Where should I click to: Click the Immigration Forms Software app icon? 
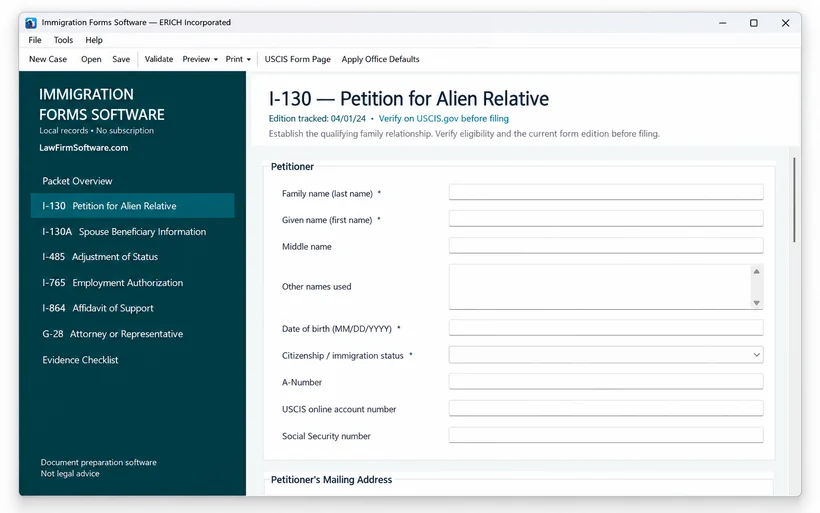click(x=31, y=22)
